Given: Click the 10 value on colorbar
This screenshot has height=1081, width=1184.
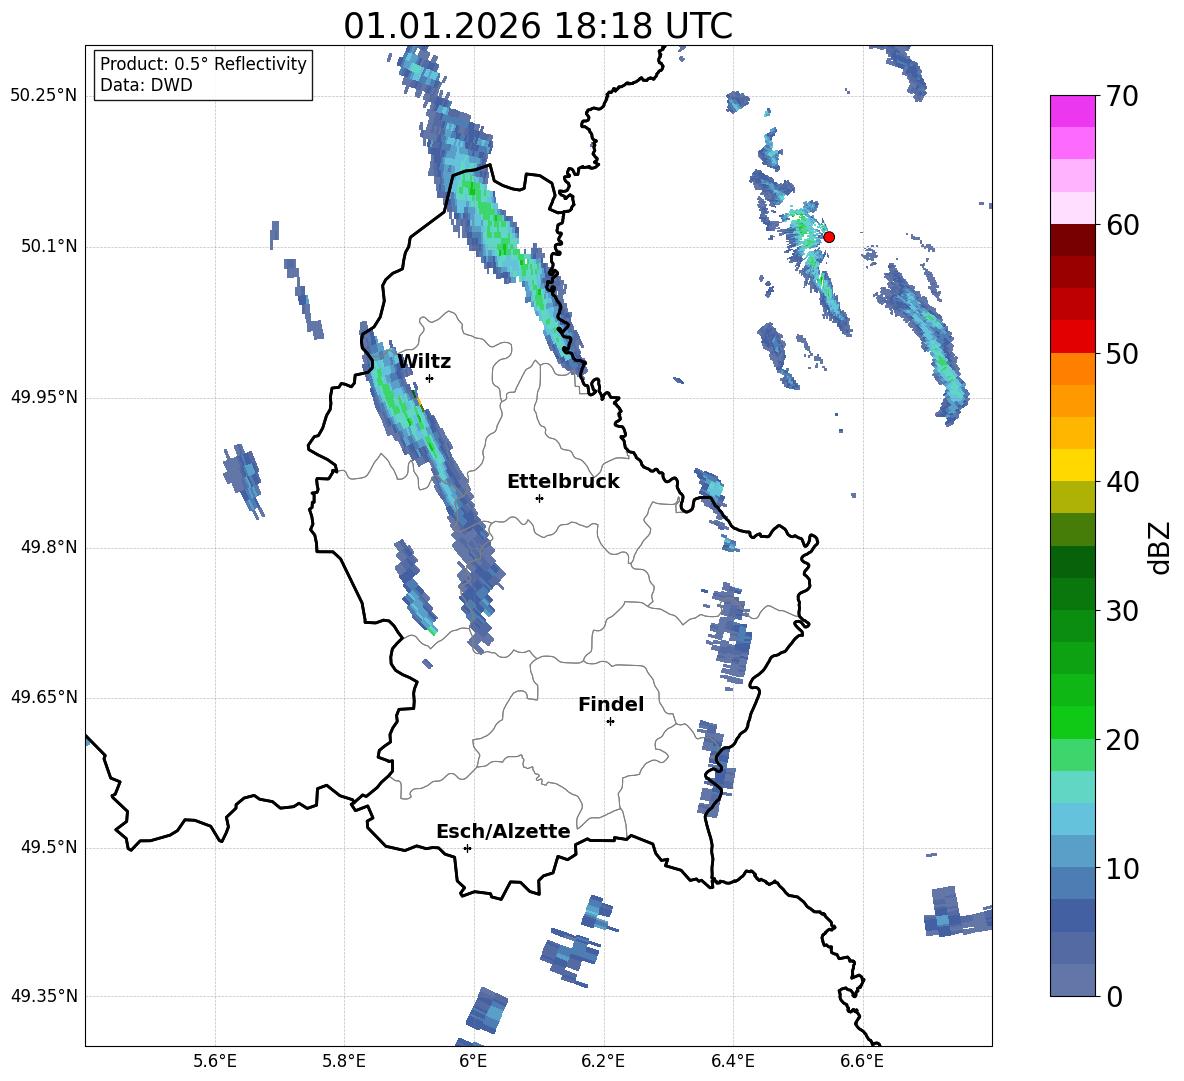Looking at the screenshot, I should coord(1122,869).
